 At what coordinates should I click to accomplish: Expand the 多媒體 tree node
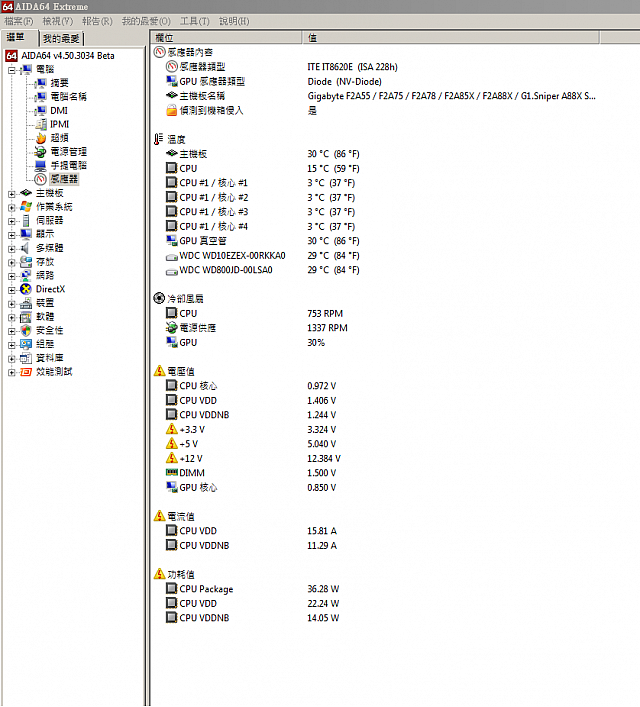pos(12,249)
